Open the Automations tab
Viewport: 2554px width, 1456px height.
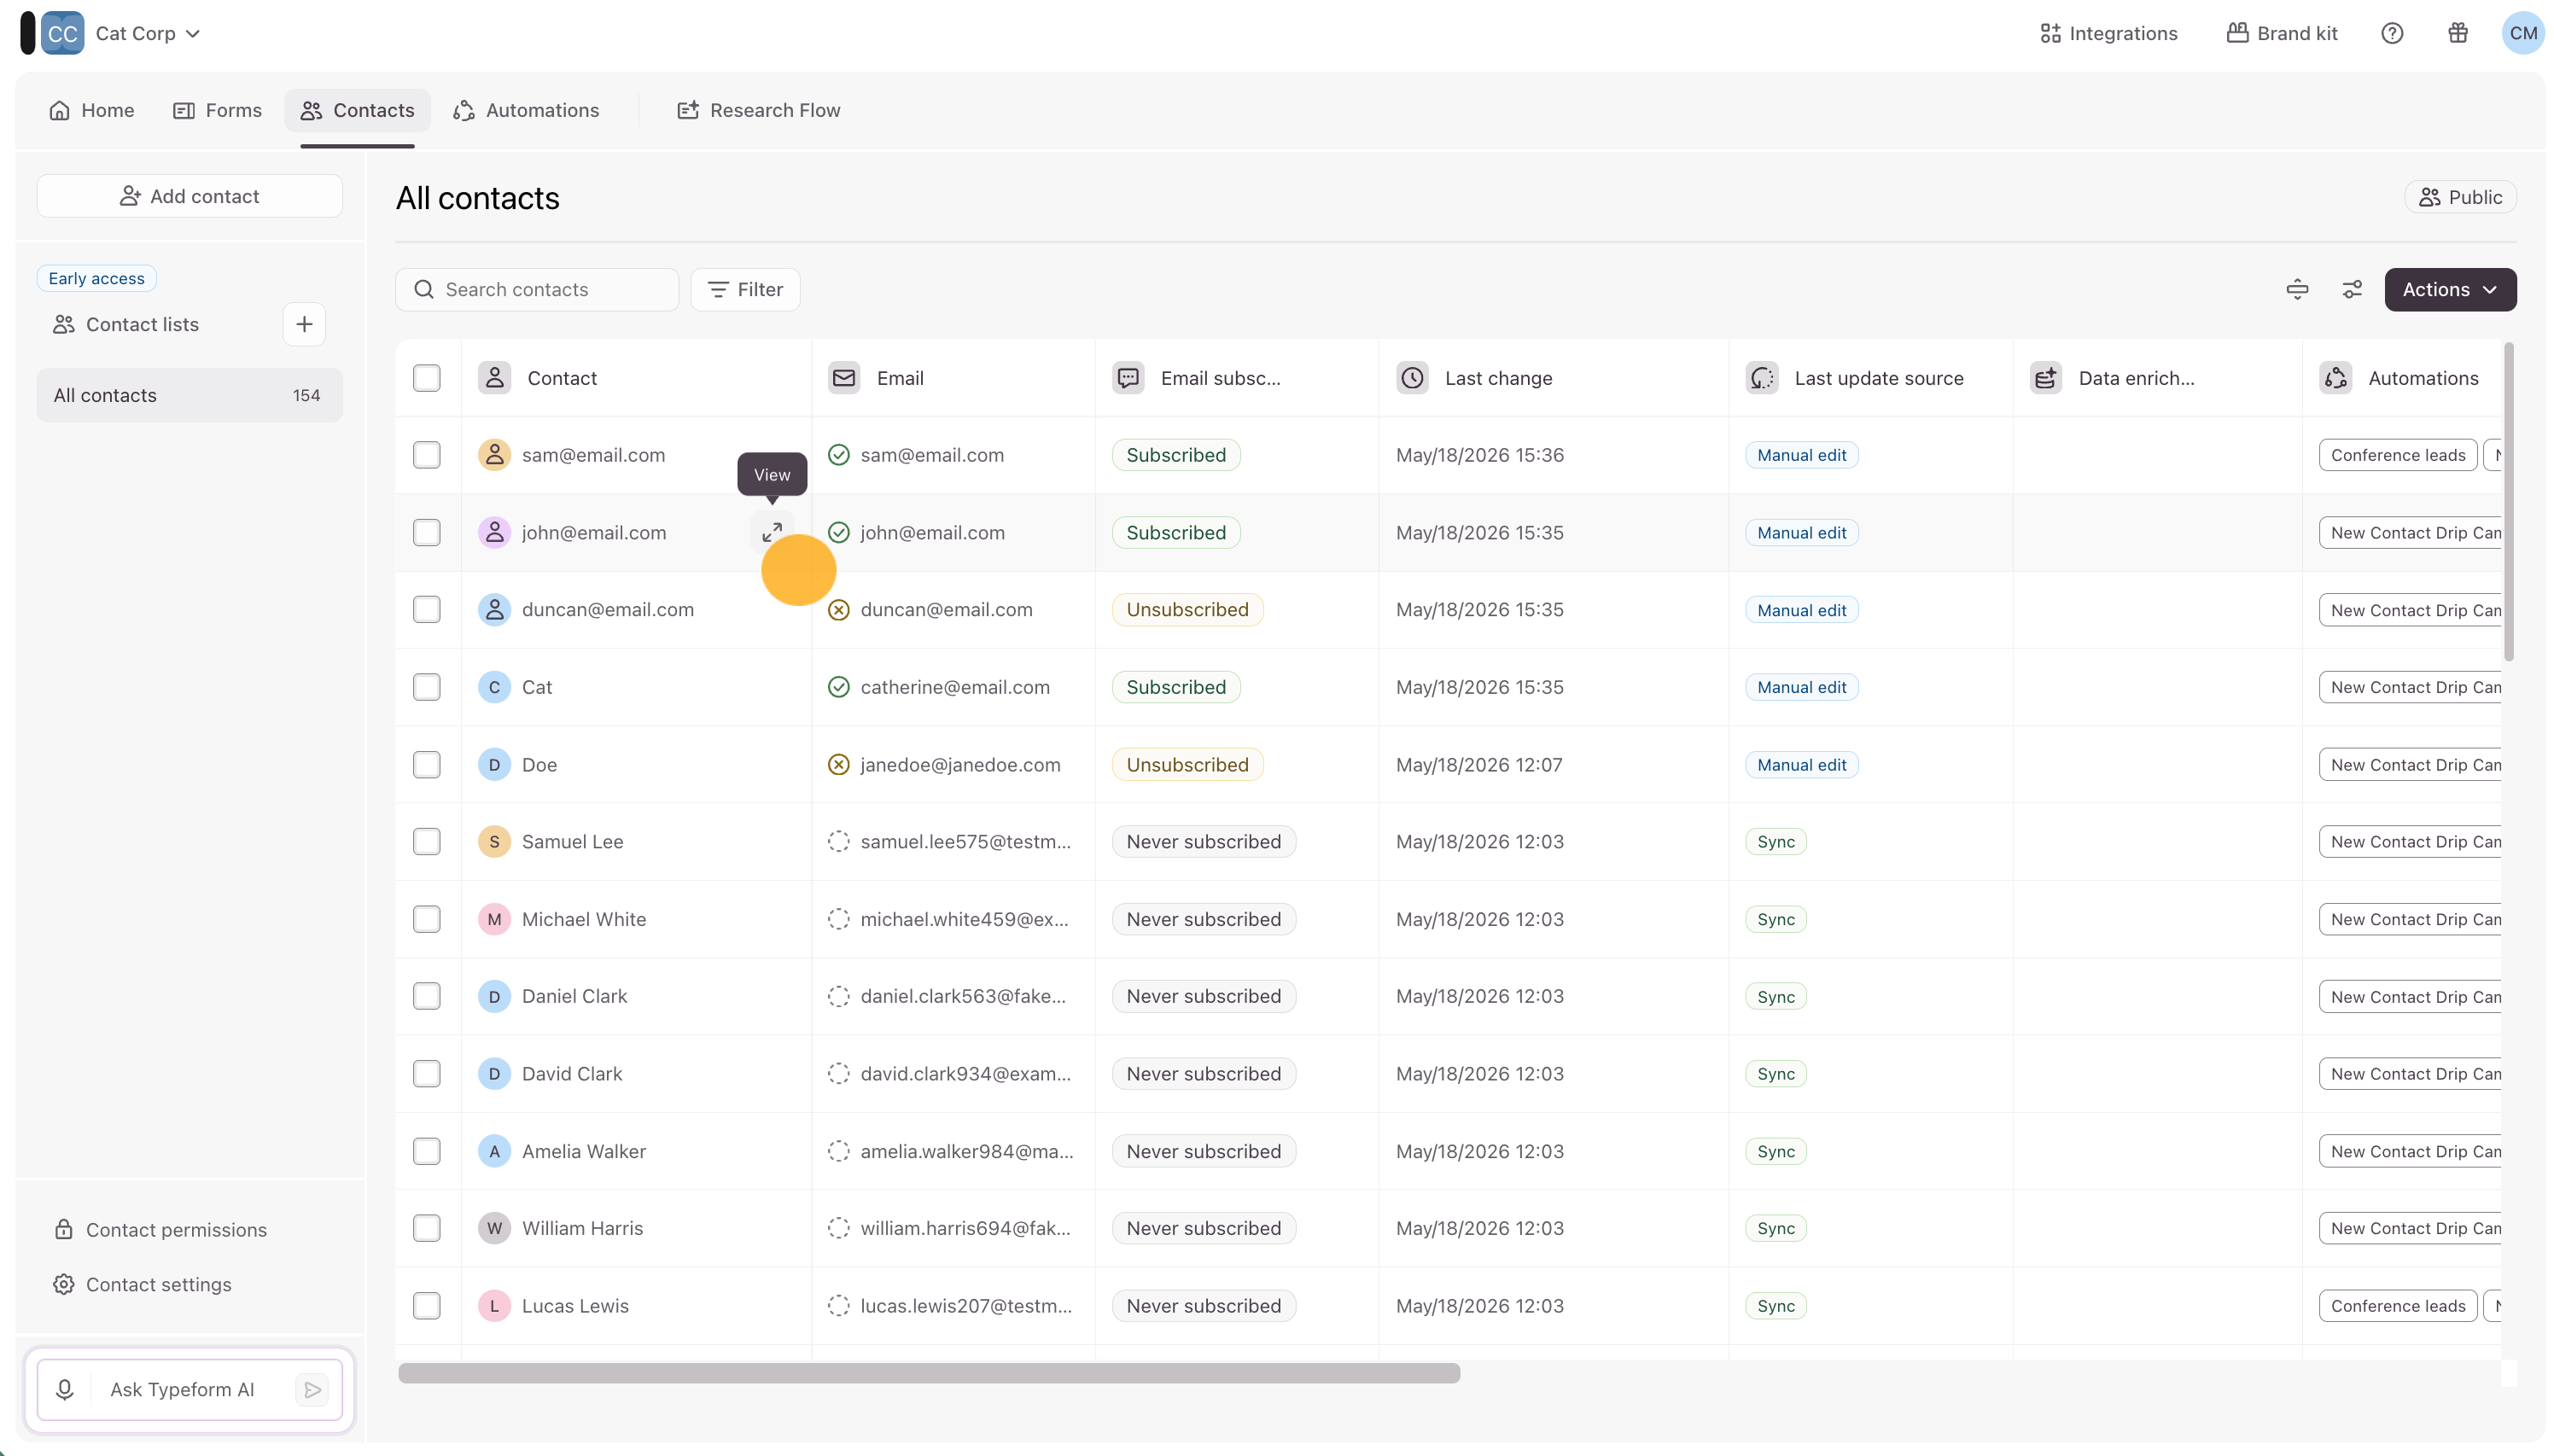[526, 110]
